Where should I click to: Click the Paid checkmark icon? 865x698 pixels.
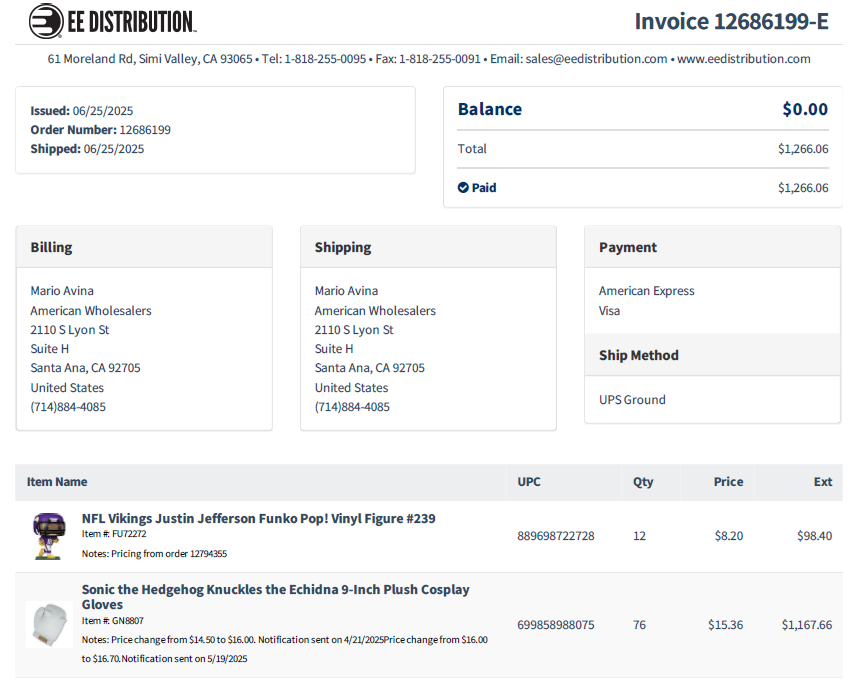(463, 187)
